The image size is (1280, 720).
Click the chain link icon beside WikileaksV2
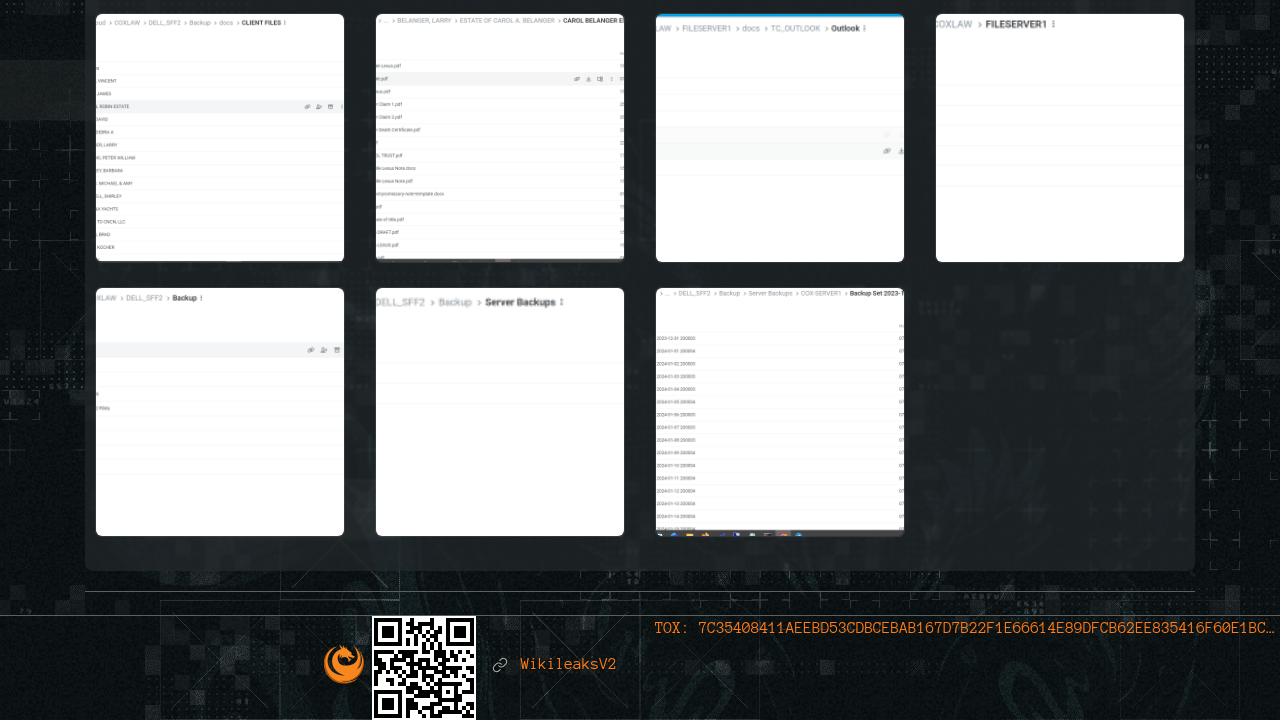[500, 665]
